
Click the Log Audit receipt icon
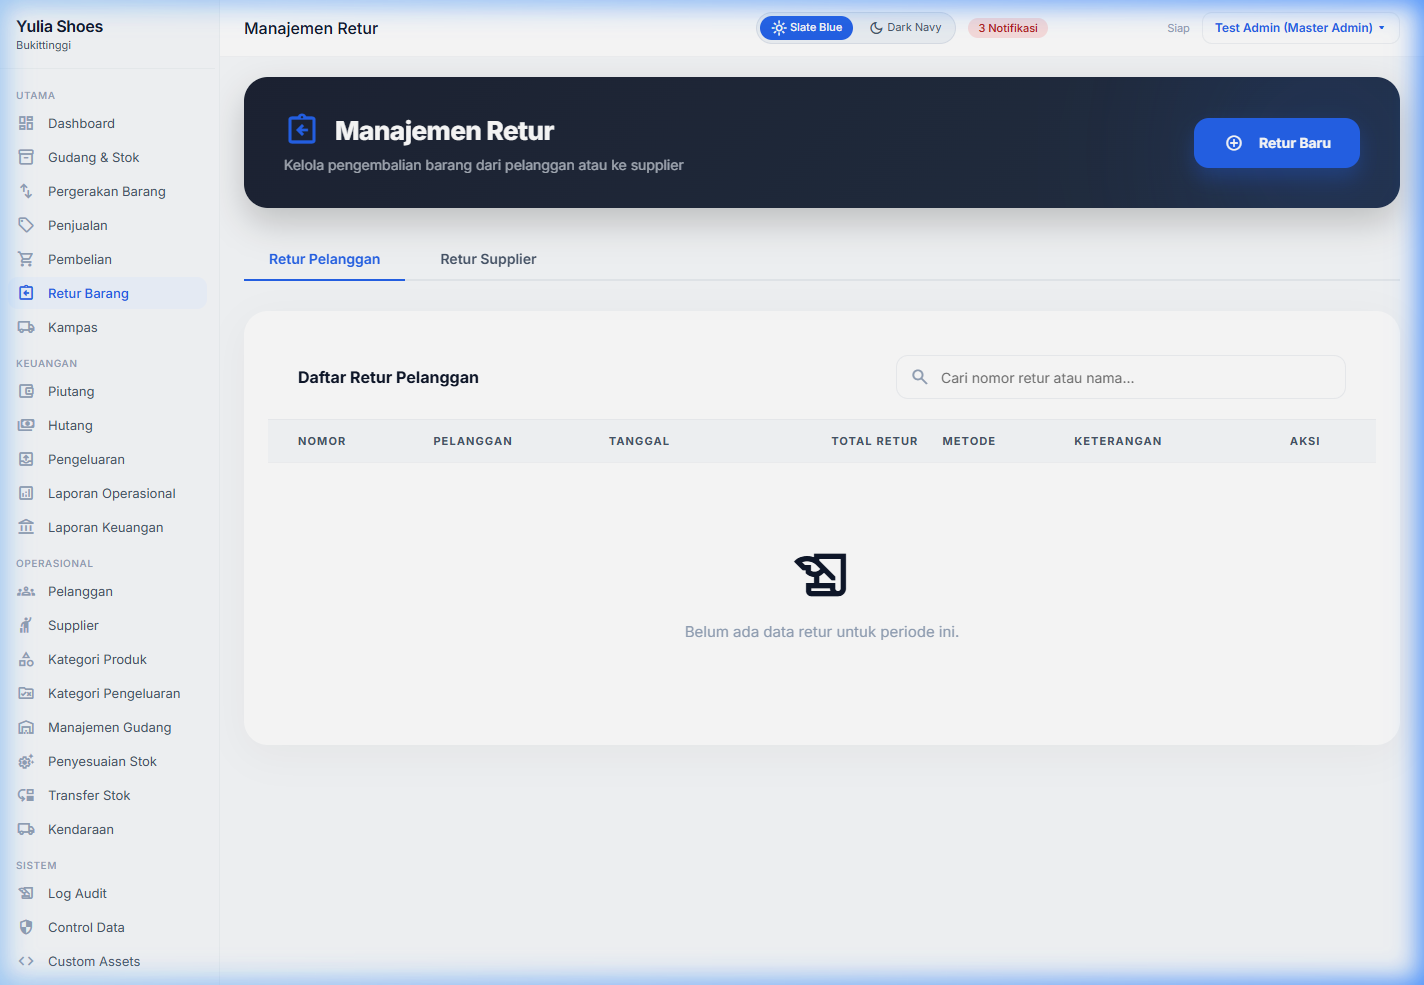coord(26,893)
